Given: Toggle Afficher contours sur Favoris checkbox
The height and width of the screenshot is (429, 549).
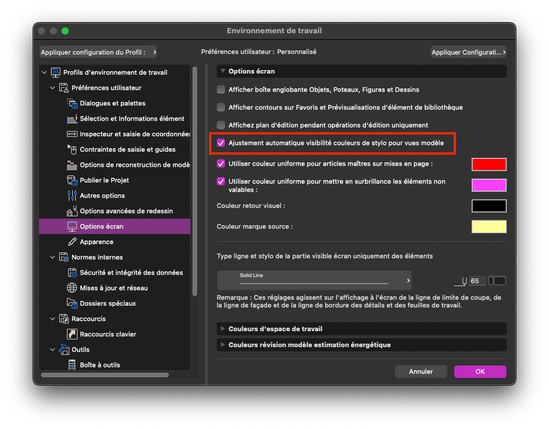Looking at the screenshot, I should pyautogui.click(x=221, y=107).
